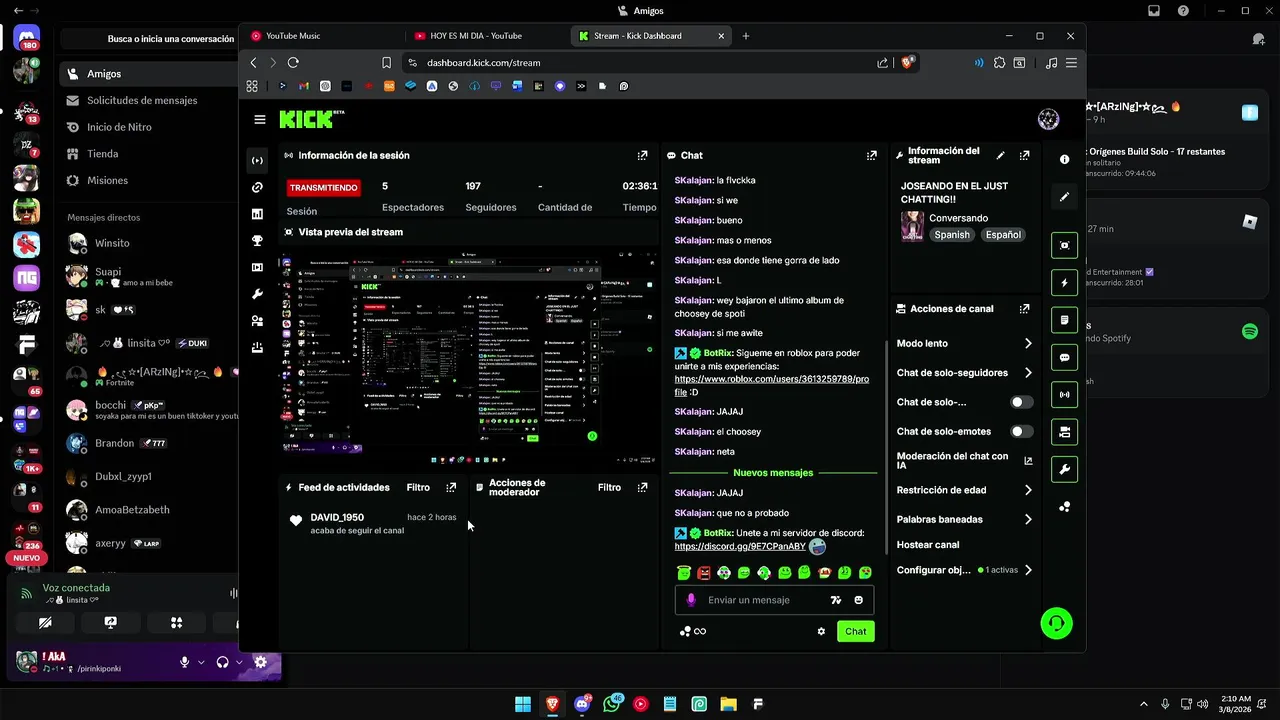Pop out the Feed de actividades panel
1280x720 pixels.
451,488
